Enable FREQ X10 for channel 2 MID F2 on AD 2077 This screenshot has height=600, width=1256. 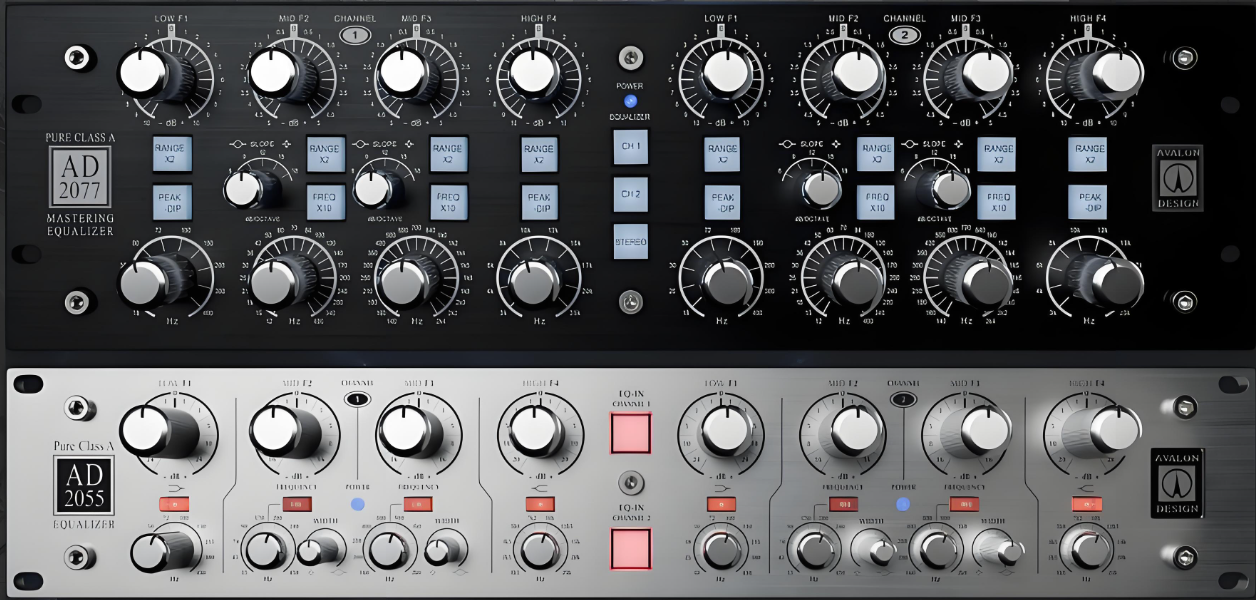[876, 201]
